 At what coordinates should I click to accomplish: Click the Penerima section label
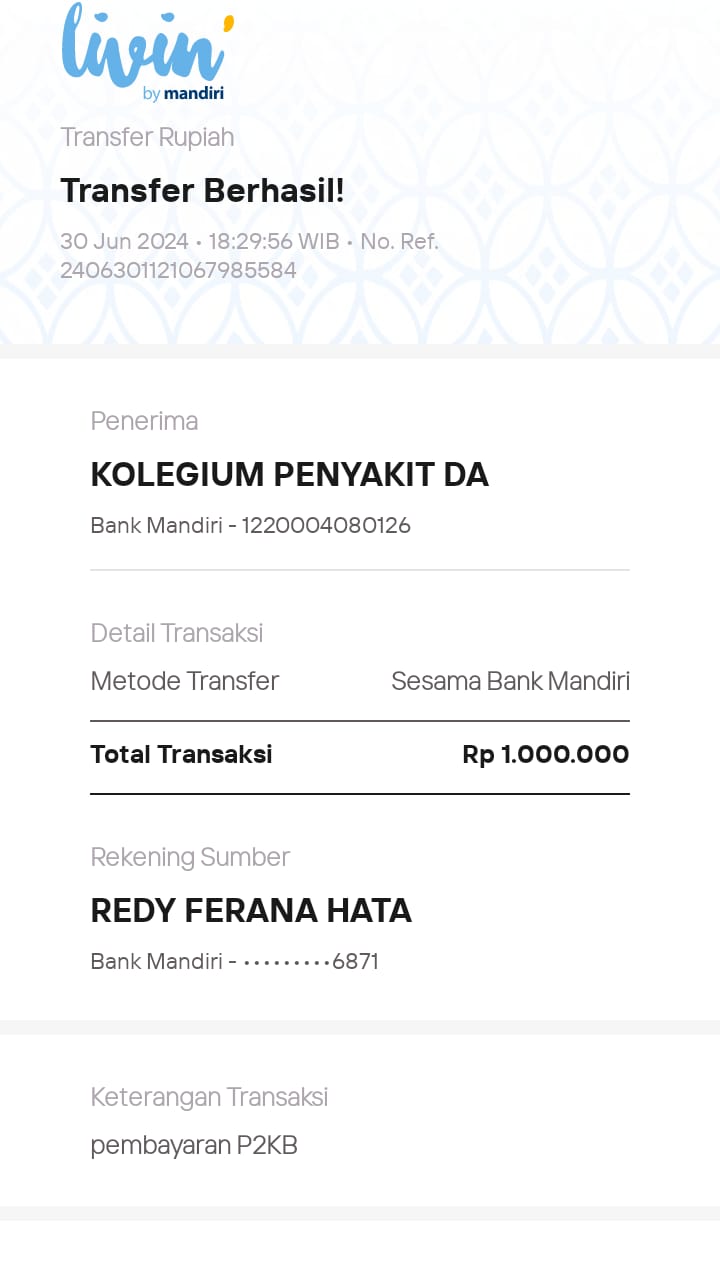[144, 421]
